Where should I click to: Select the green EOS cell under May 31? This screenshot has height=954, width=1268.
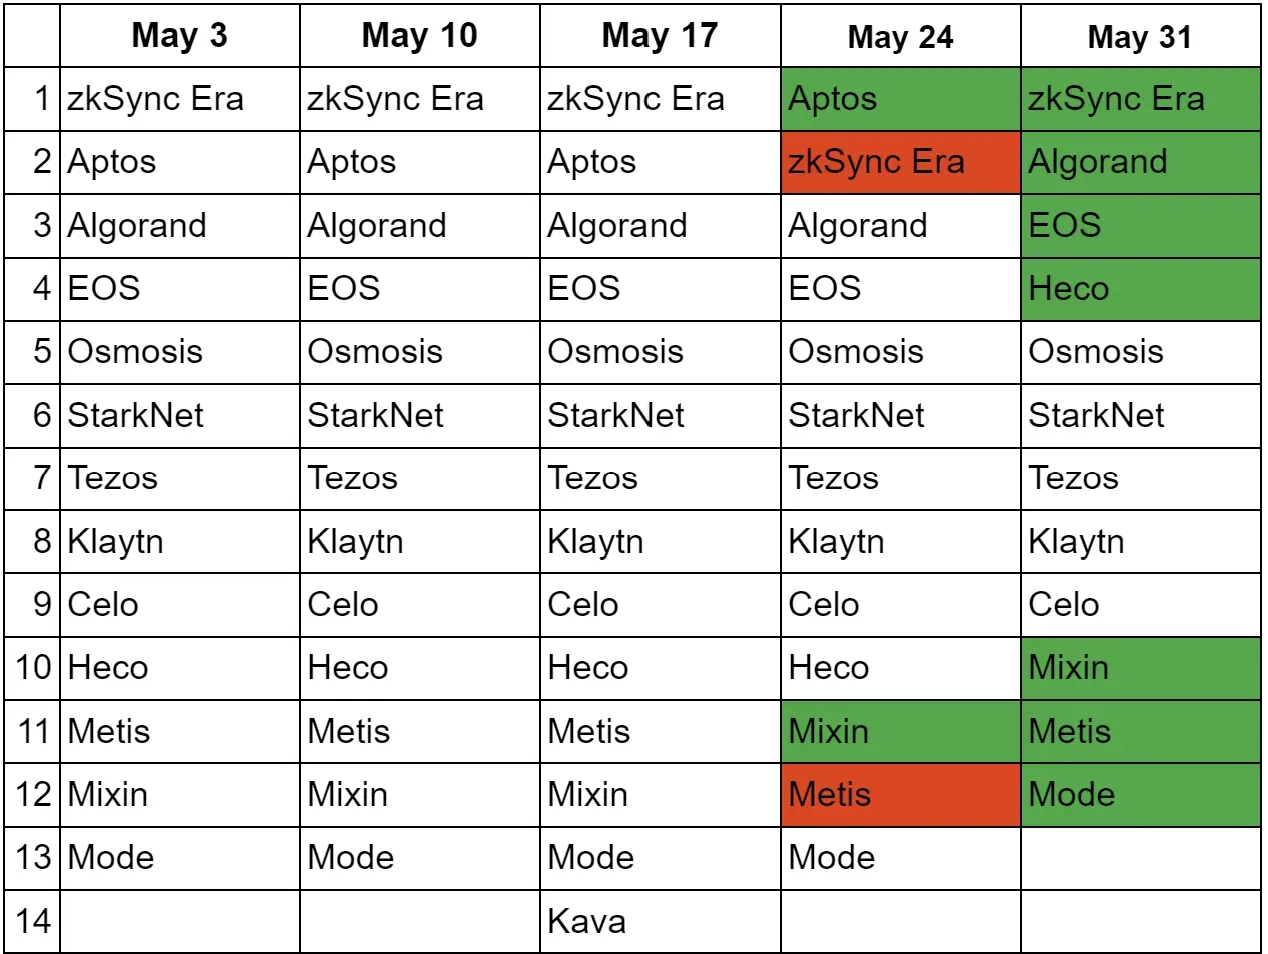pos(1140,225)
